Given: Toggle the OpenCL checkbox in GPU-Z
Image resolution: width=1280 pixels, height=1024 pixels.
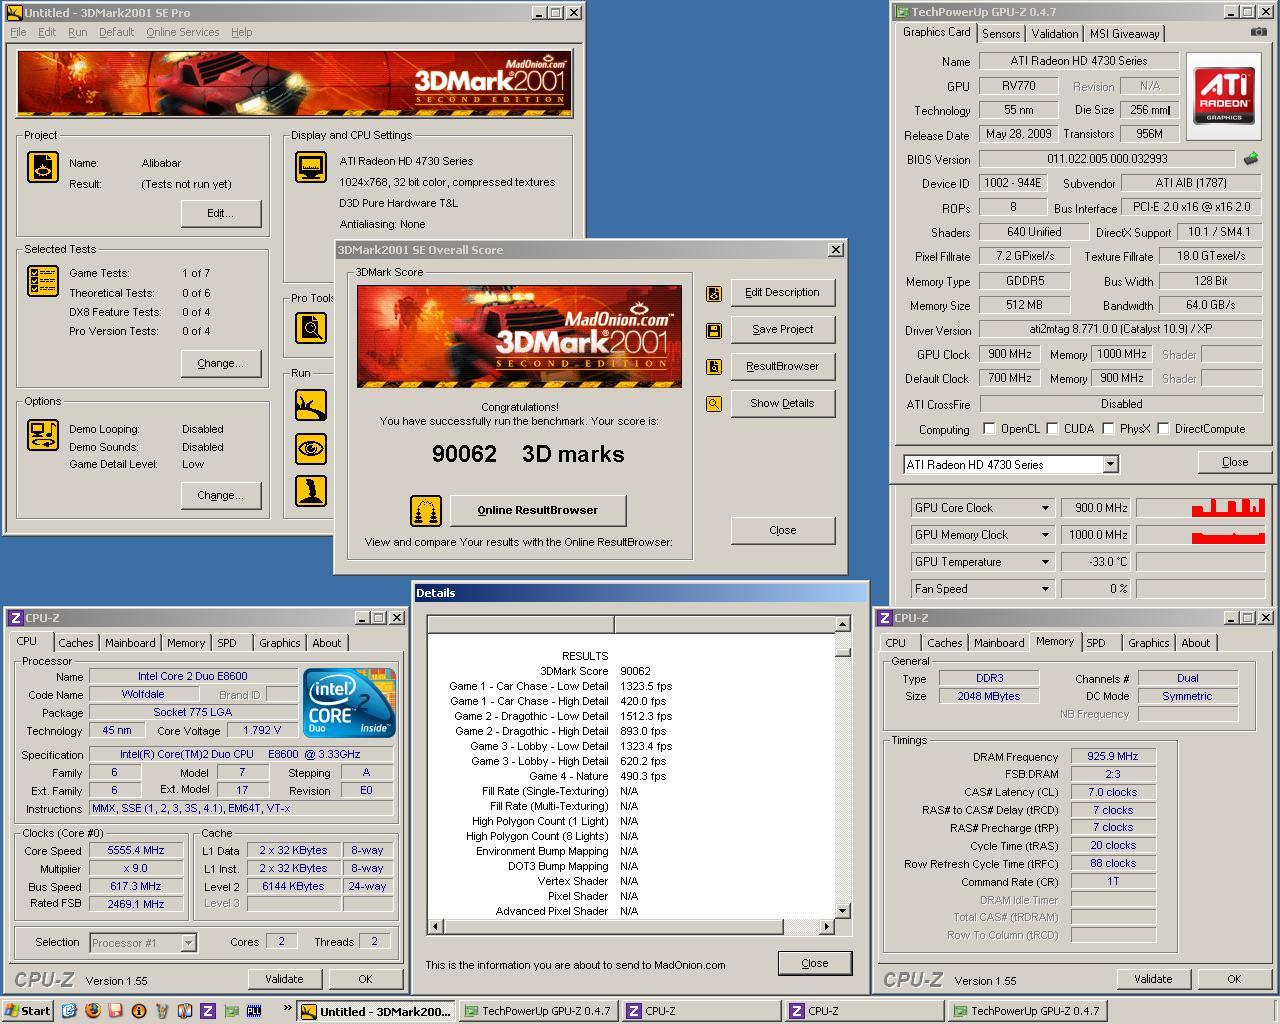Looking at the screenshot, I should [x=989, y=429].
